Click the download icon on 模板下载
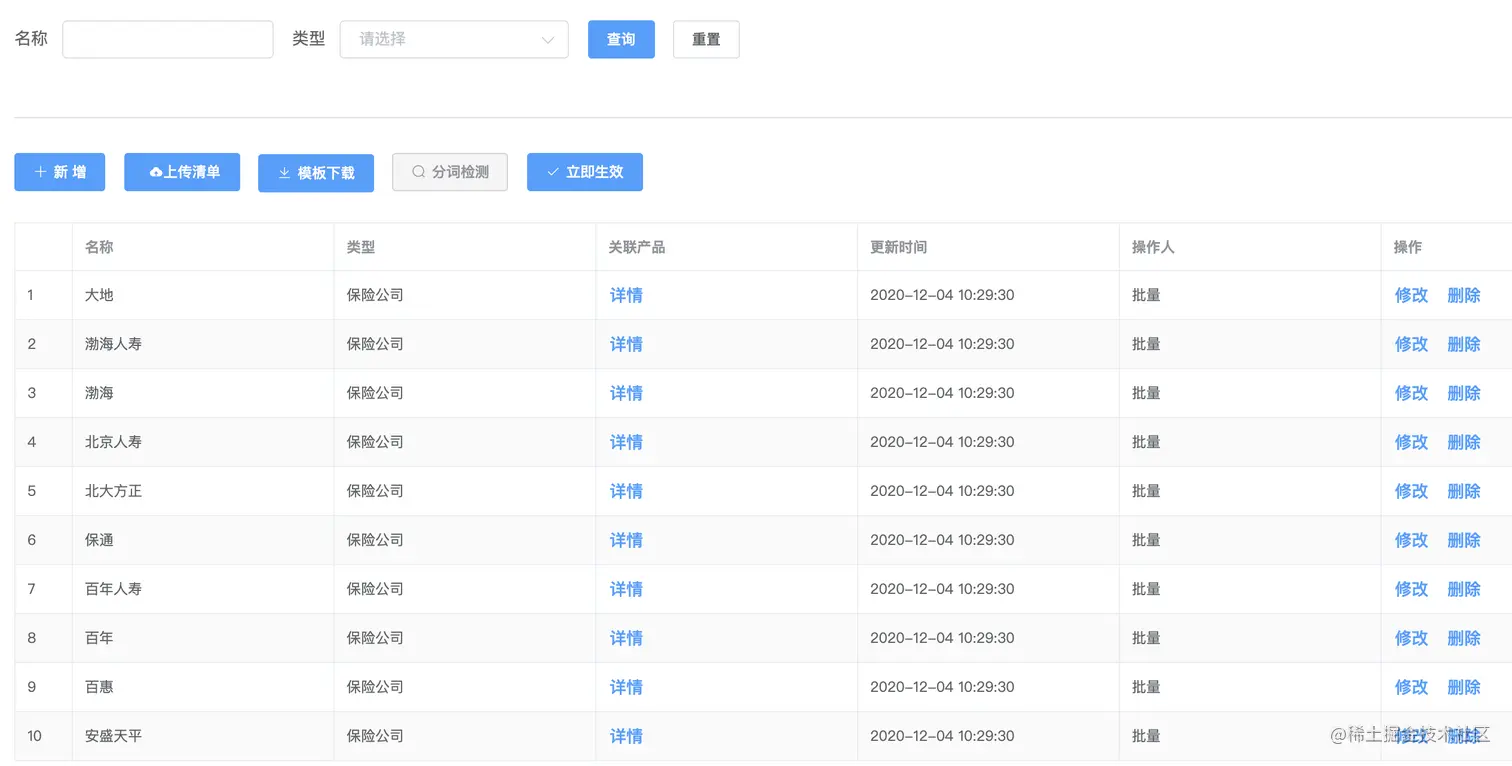Viewport: 1512px width, 766px height. pos(284,173)
